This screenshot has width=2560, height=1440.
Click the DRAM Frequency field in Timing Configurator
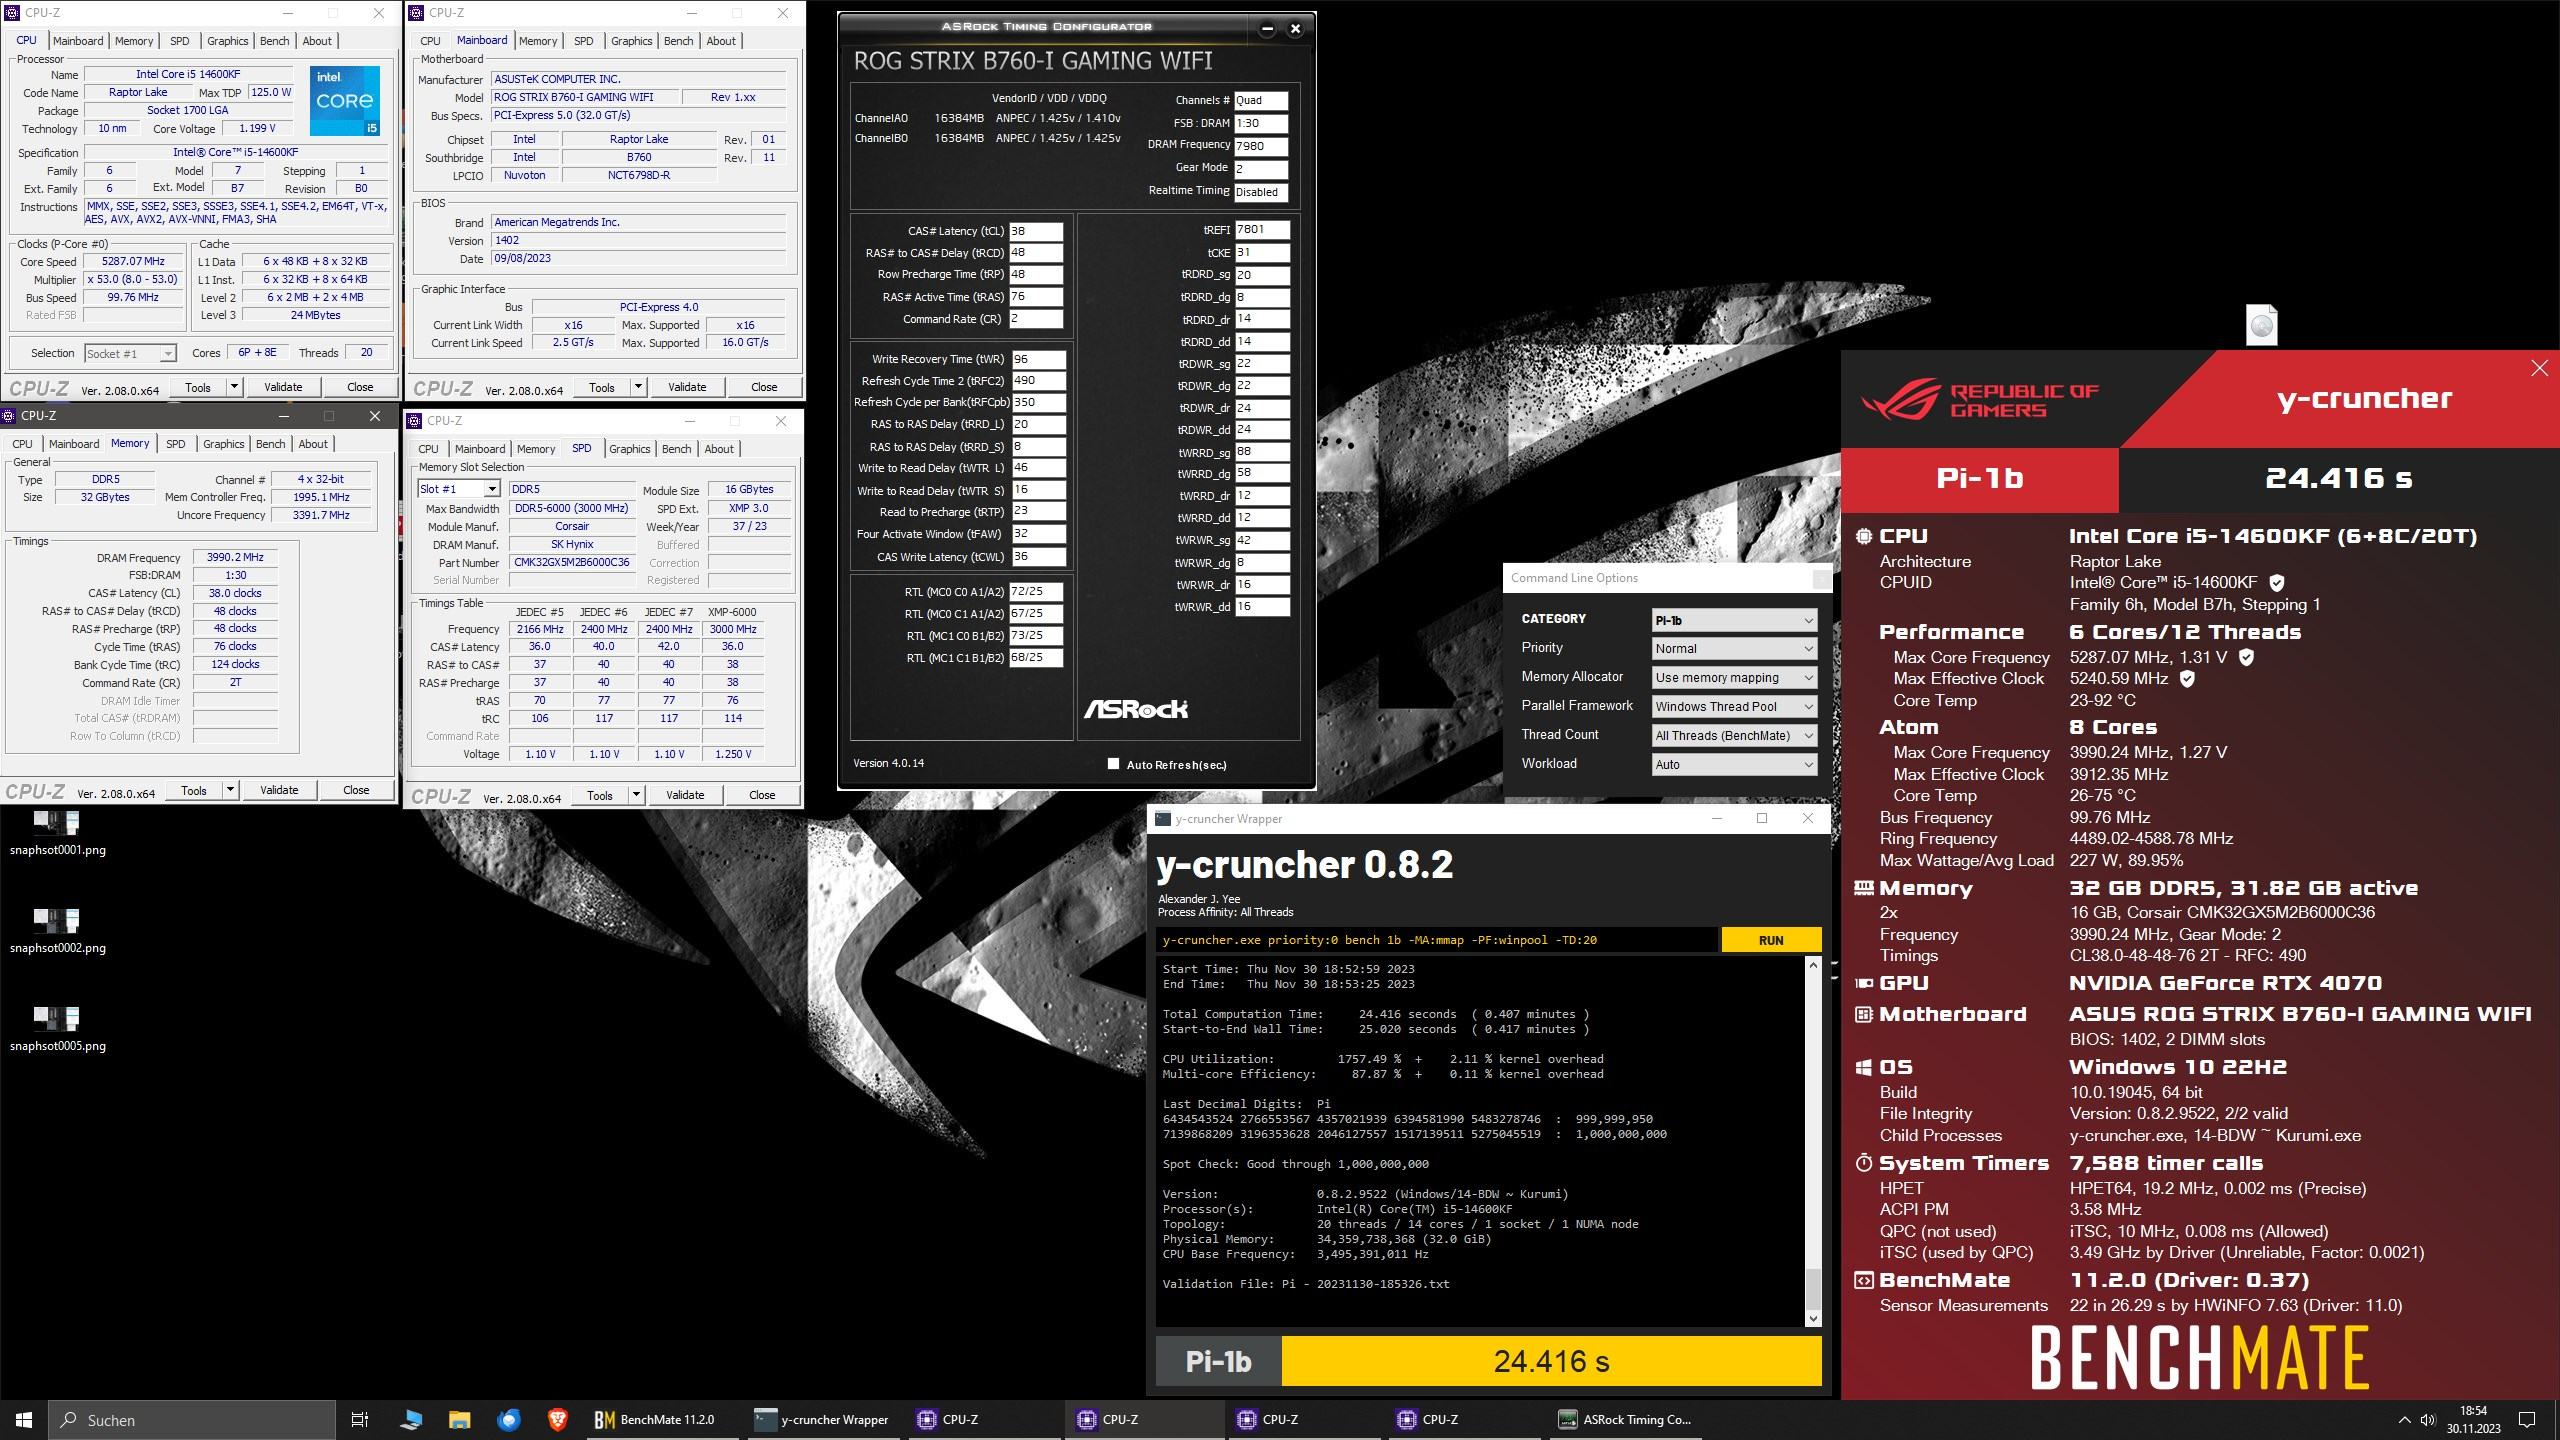[x=1261, y=146]
